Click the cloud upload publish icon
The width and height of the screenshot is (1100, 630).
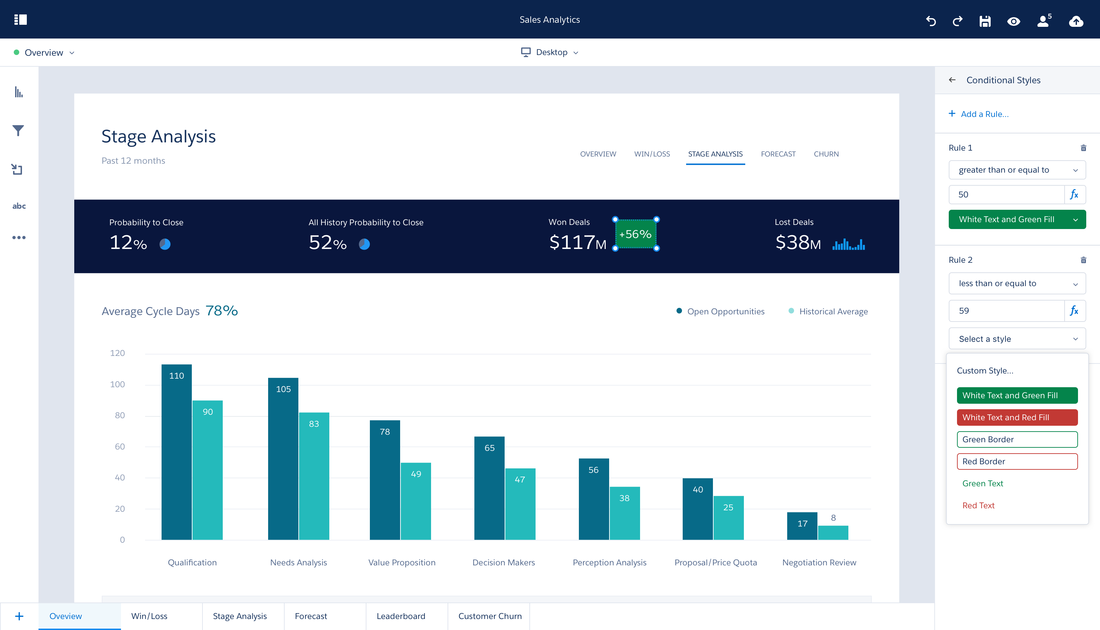point(1075,21)
